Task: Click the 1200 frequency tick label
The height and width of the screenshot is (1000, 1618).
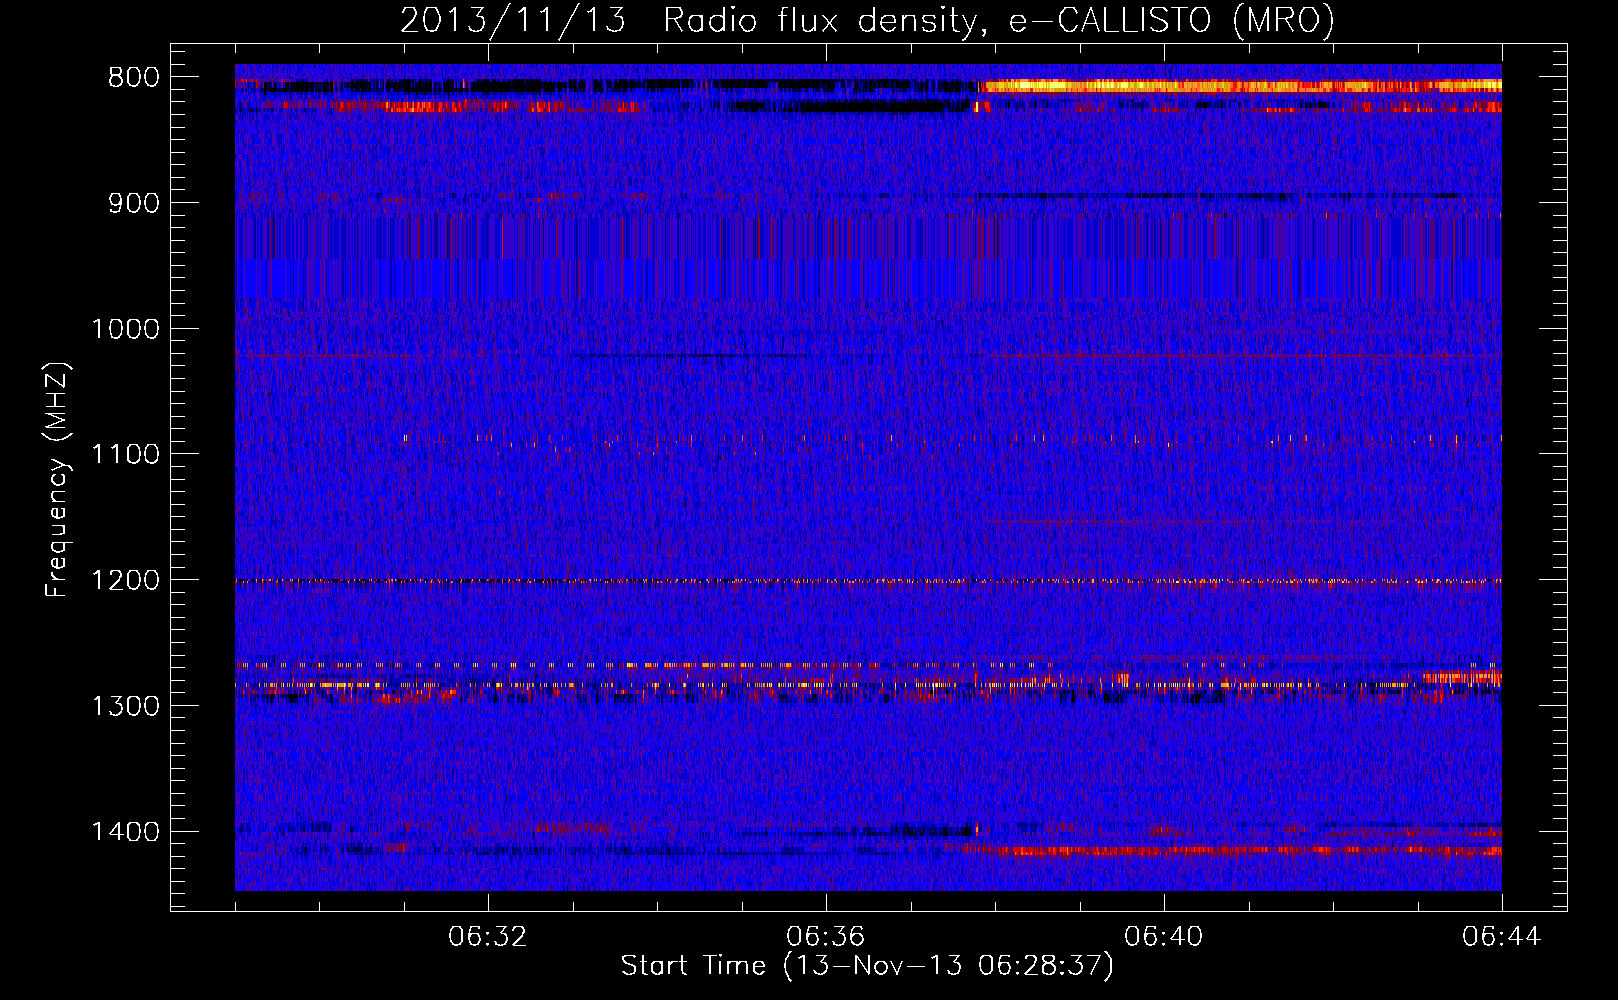Action: 125,580
